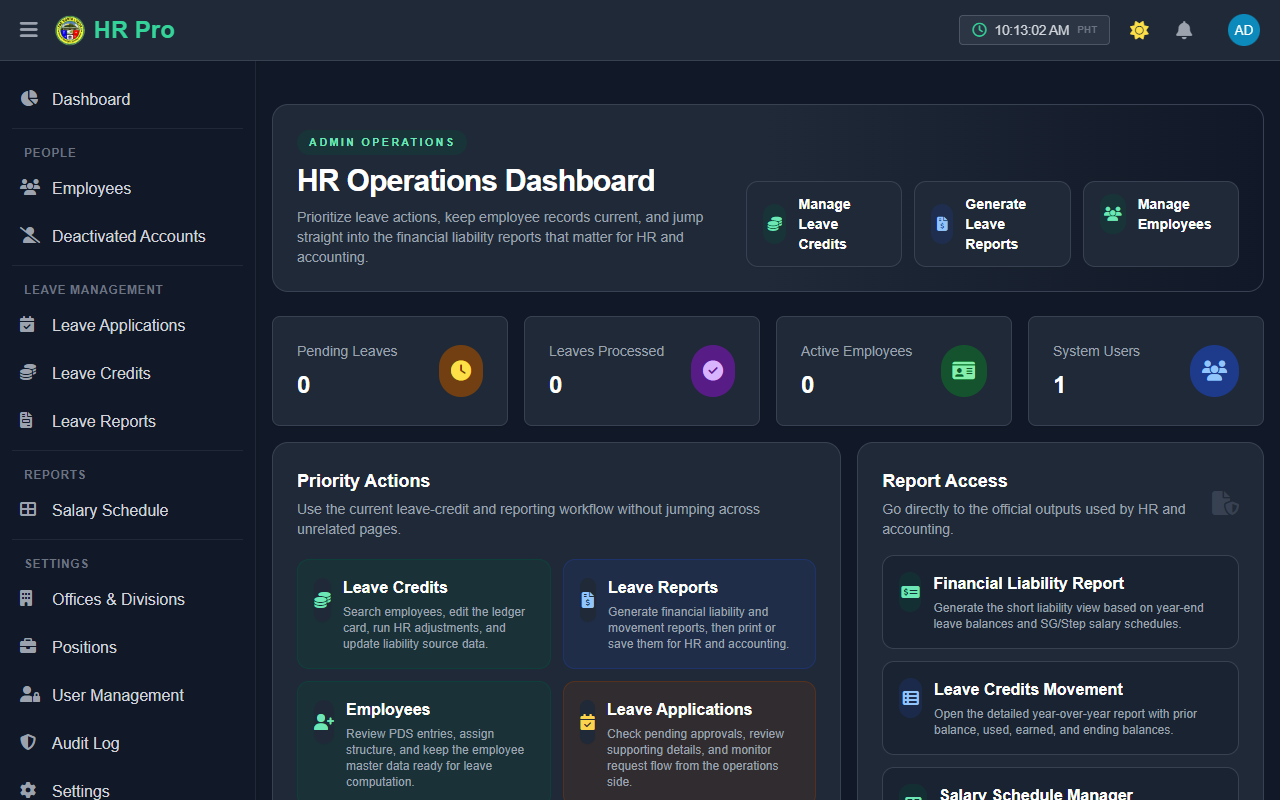Open the notifications bell
The height and width of the screenshot is (800, 1280).
(1184, 30)
